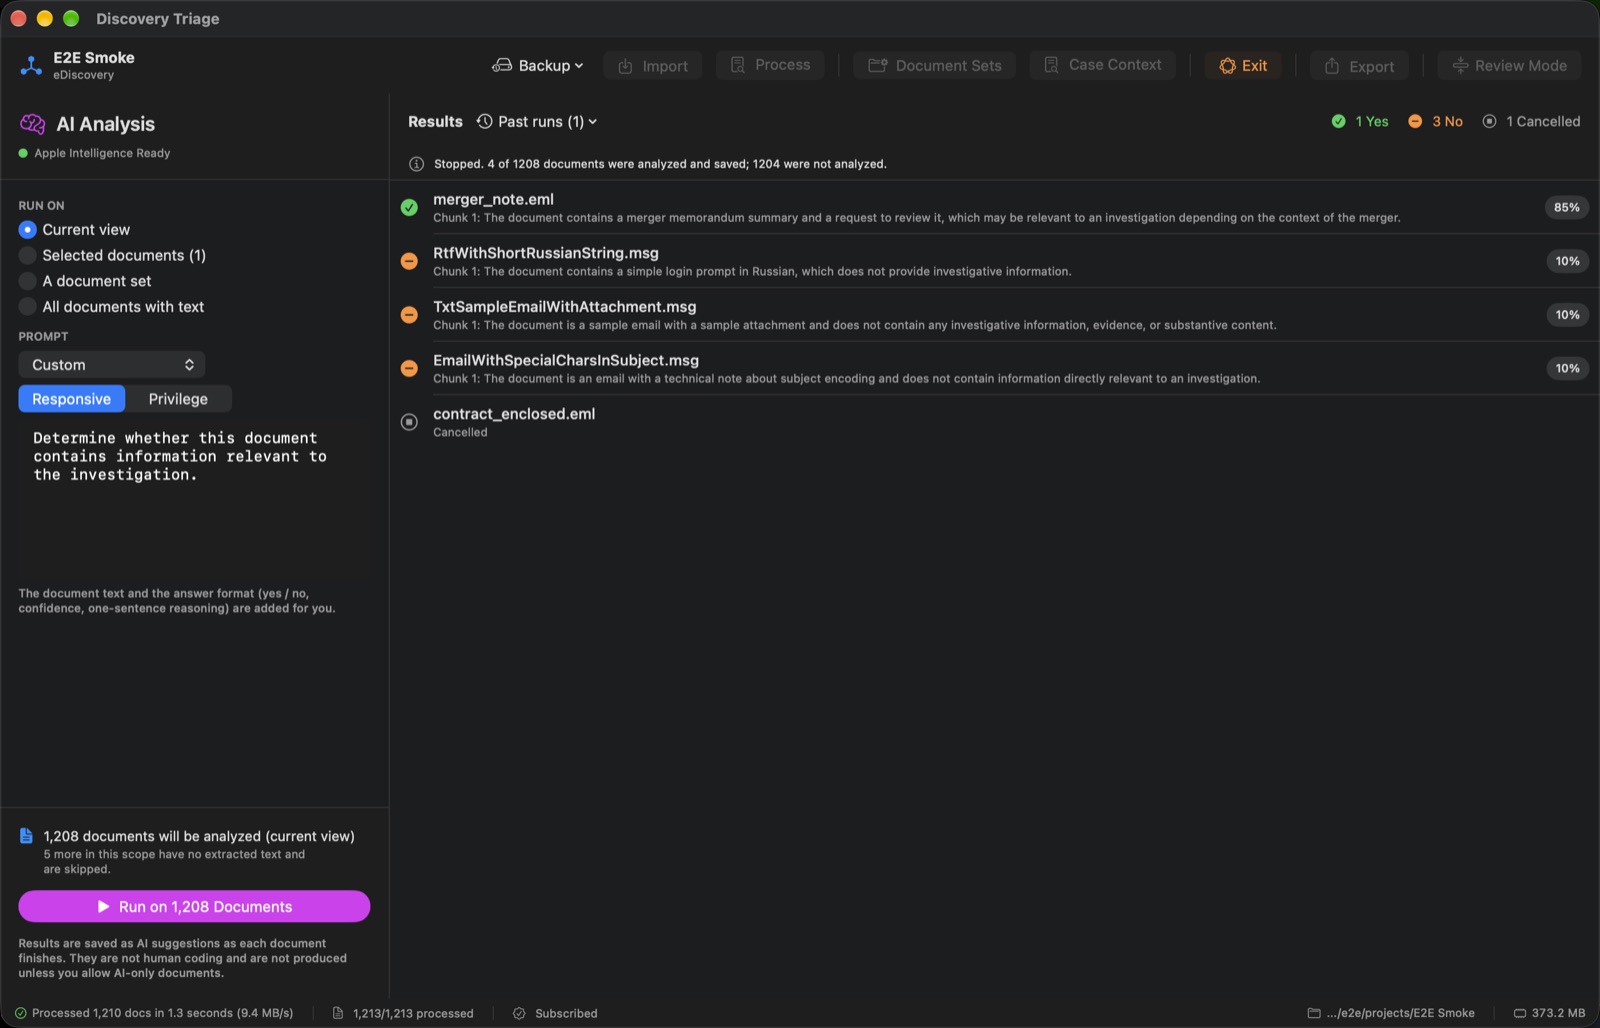The width and height of the screenshot is (1600, 1028).
Task: Enter Review Mode from the toolbar
Action: click(1509, 66)
